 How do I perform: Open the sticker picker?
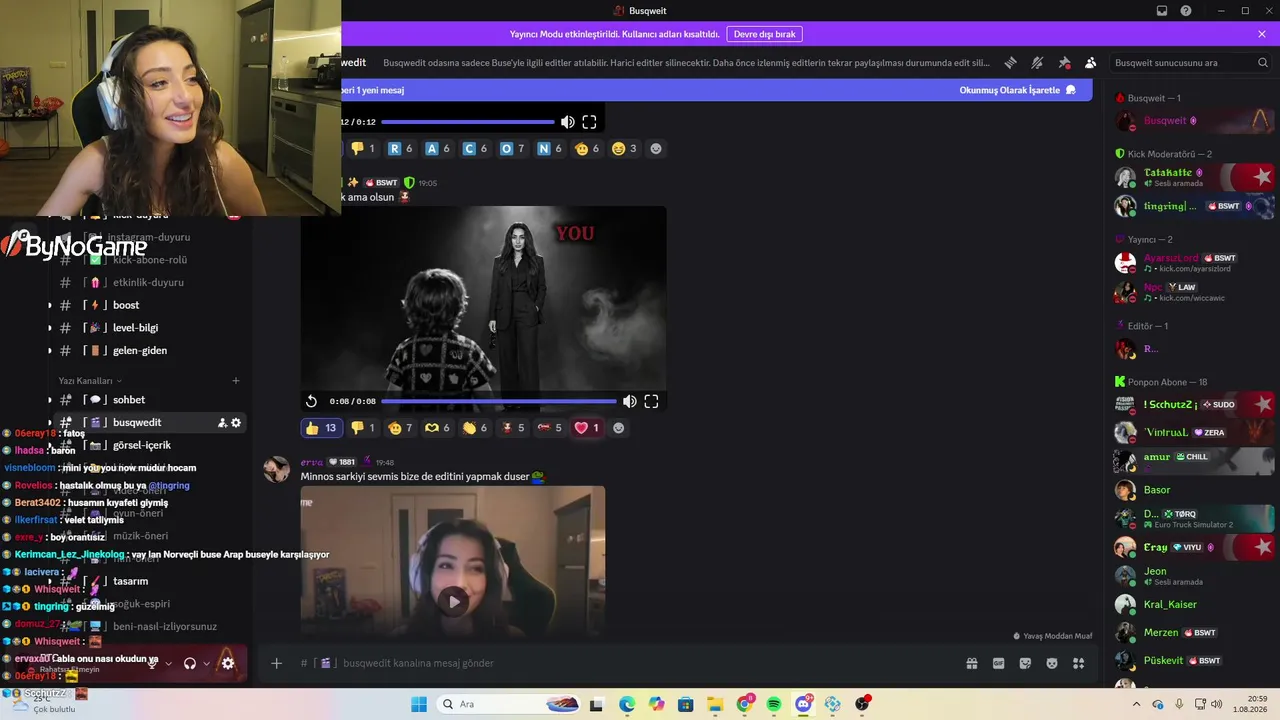1025,663
